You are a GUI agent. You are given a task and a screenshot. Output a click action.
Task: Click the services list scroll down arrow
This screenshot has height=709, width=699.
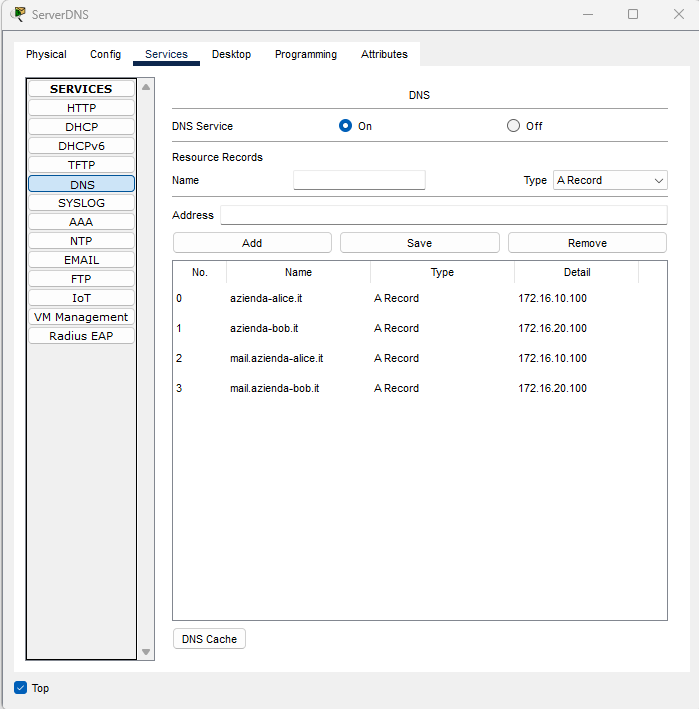coord(146,652)
